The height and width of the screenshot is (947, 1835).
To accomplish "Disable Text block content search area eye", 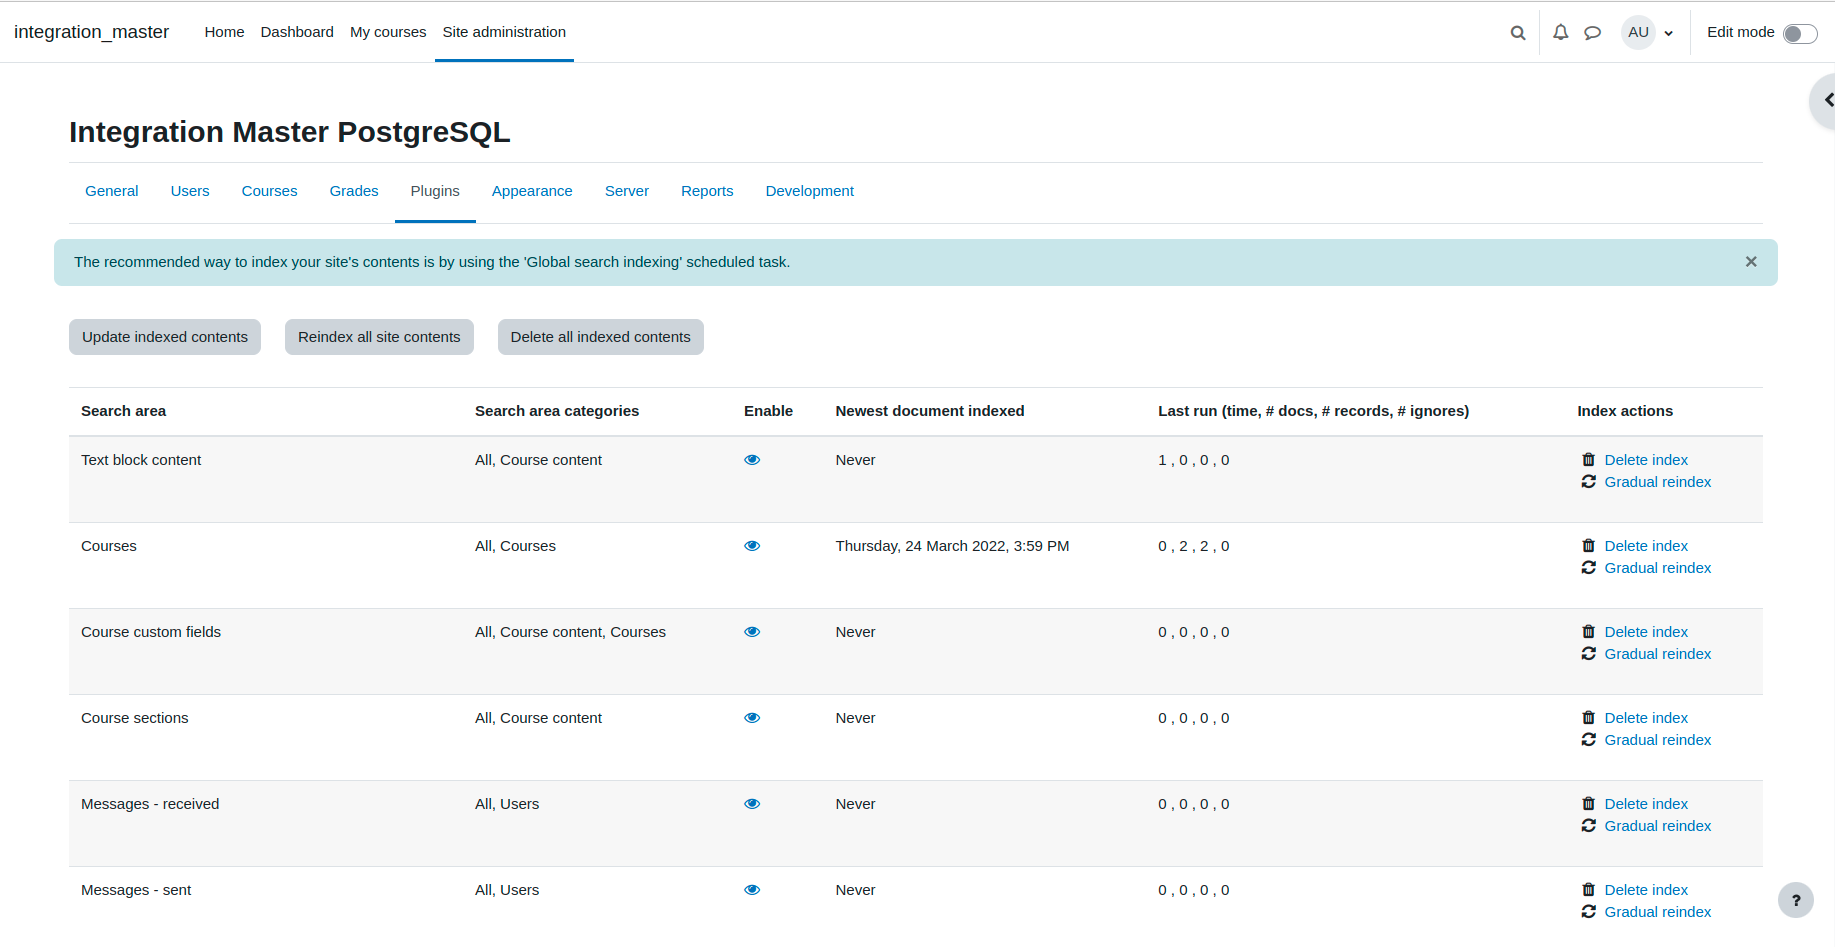I will point(752,460).
